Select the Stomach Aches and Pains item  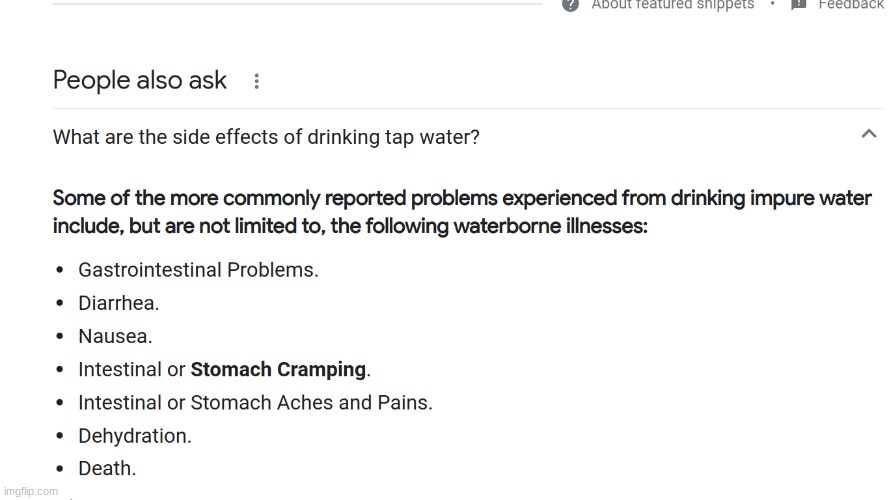(x=255, y=402)
